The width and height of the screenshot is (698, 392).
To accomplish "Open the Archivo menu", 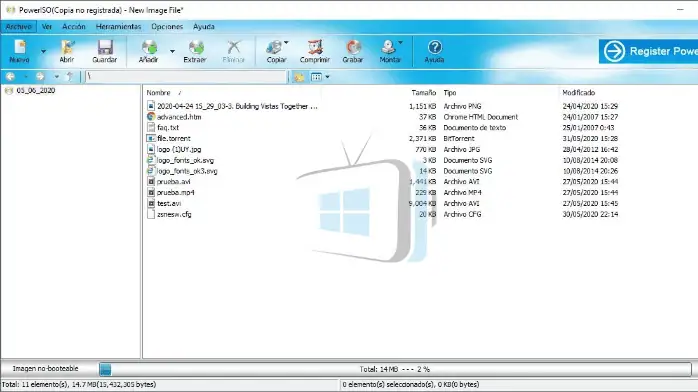I will tap(19, 27).
